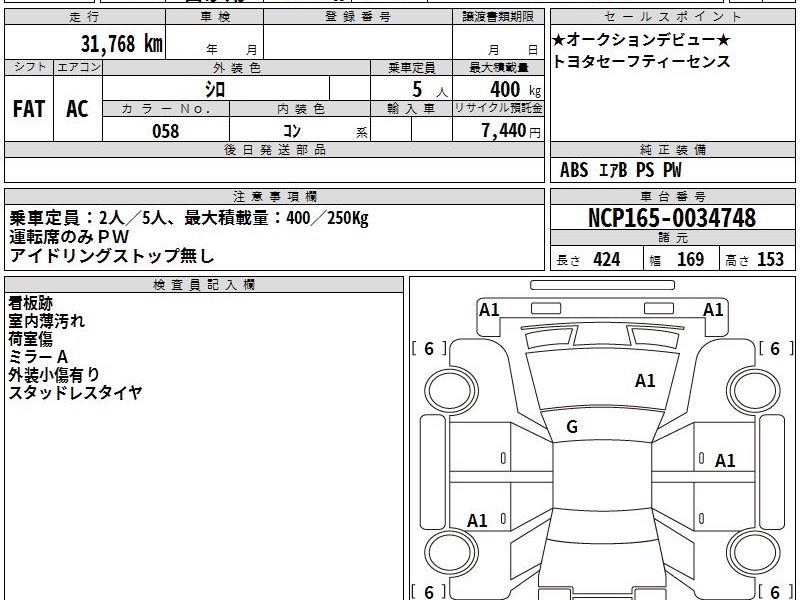Click the 諸元 header

point(672,238)
